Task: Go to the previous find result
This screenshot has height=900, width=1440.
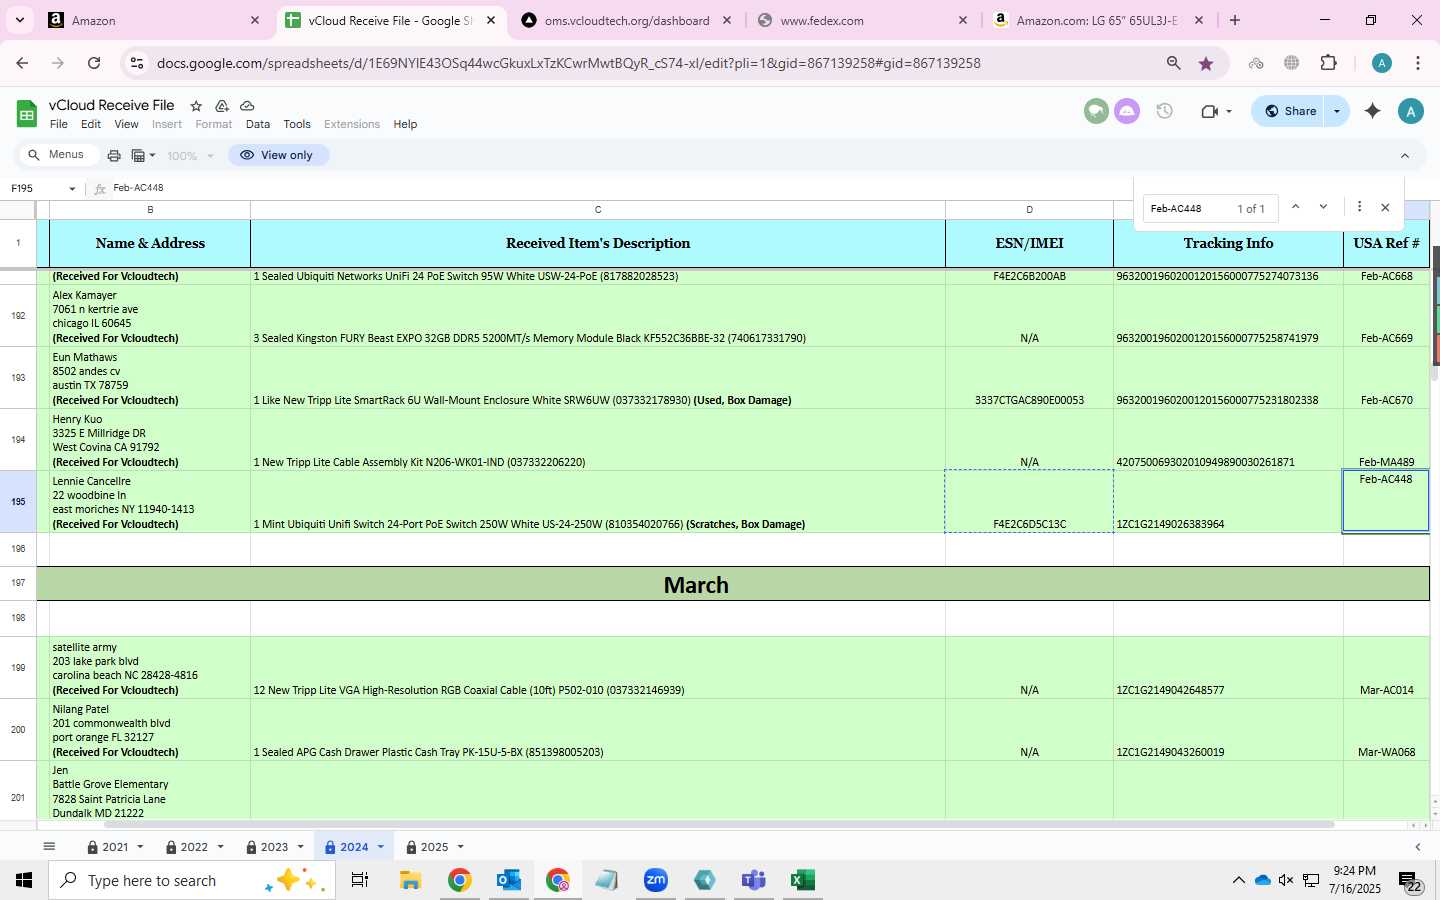Action: click(x=1295, y=207)
